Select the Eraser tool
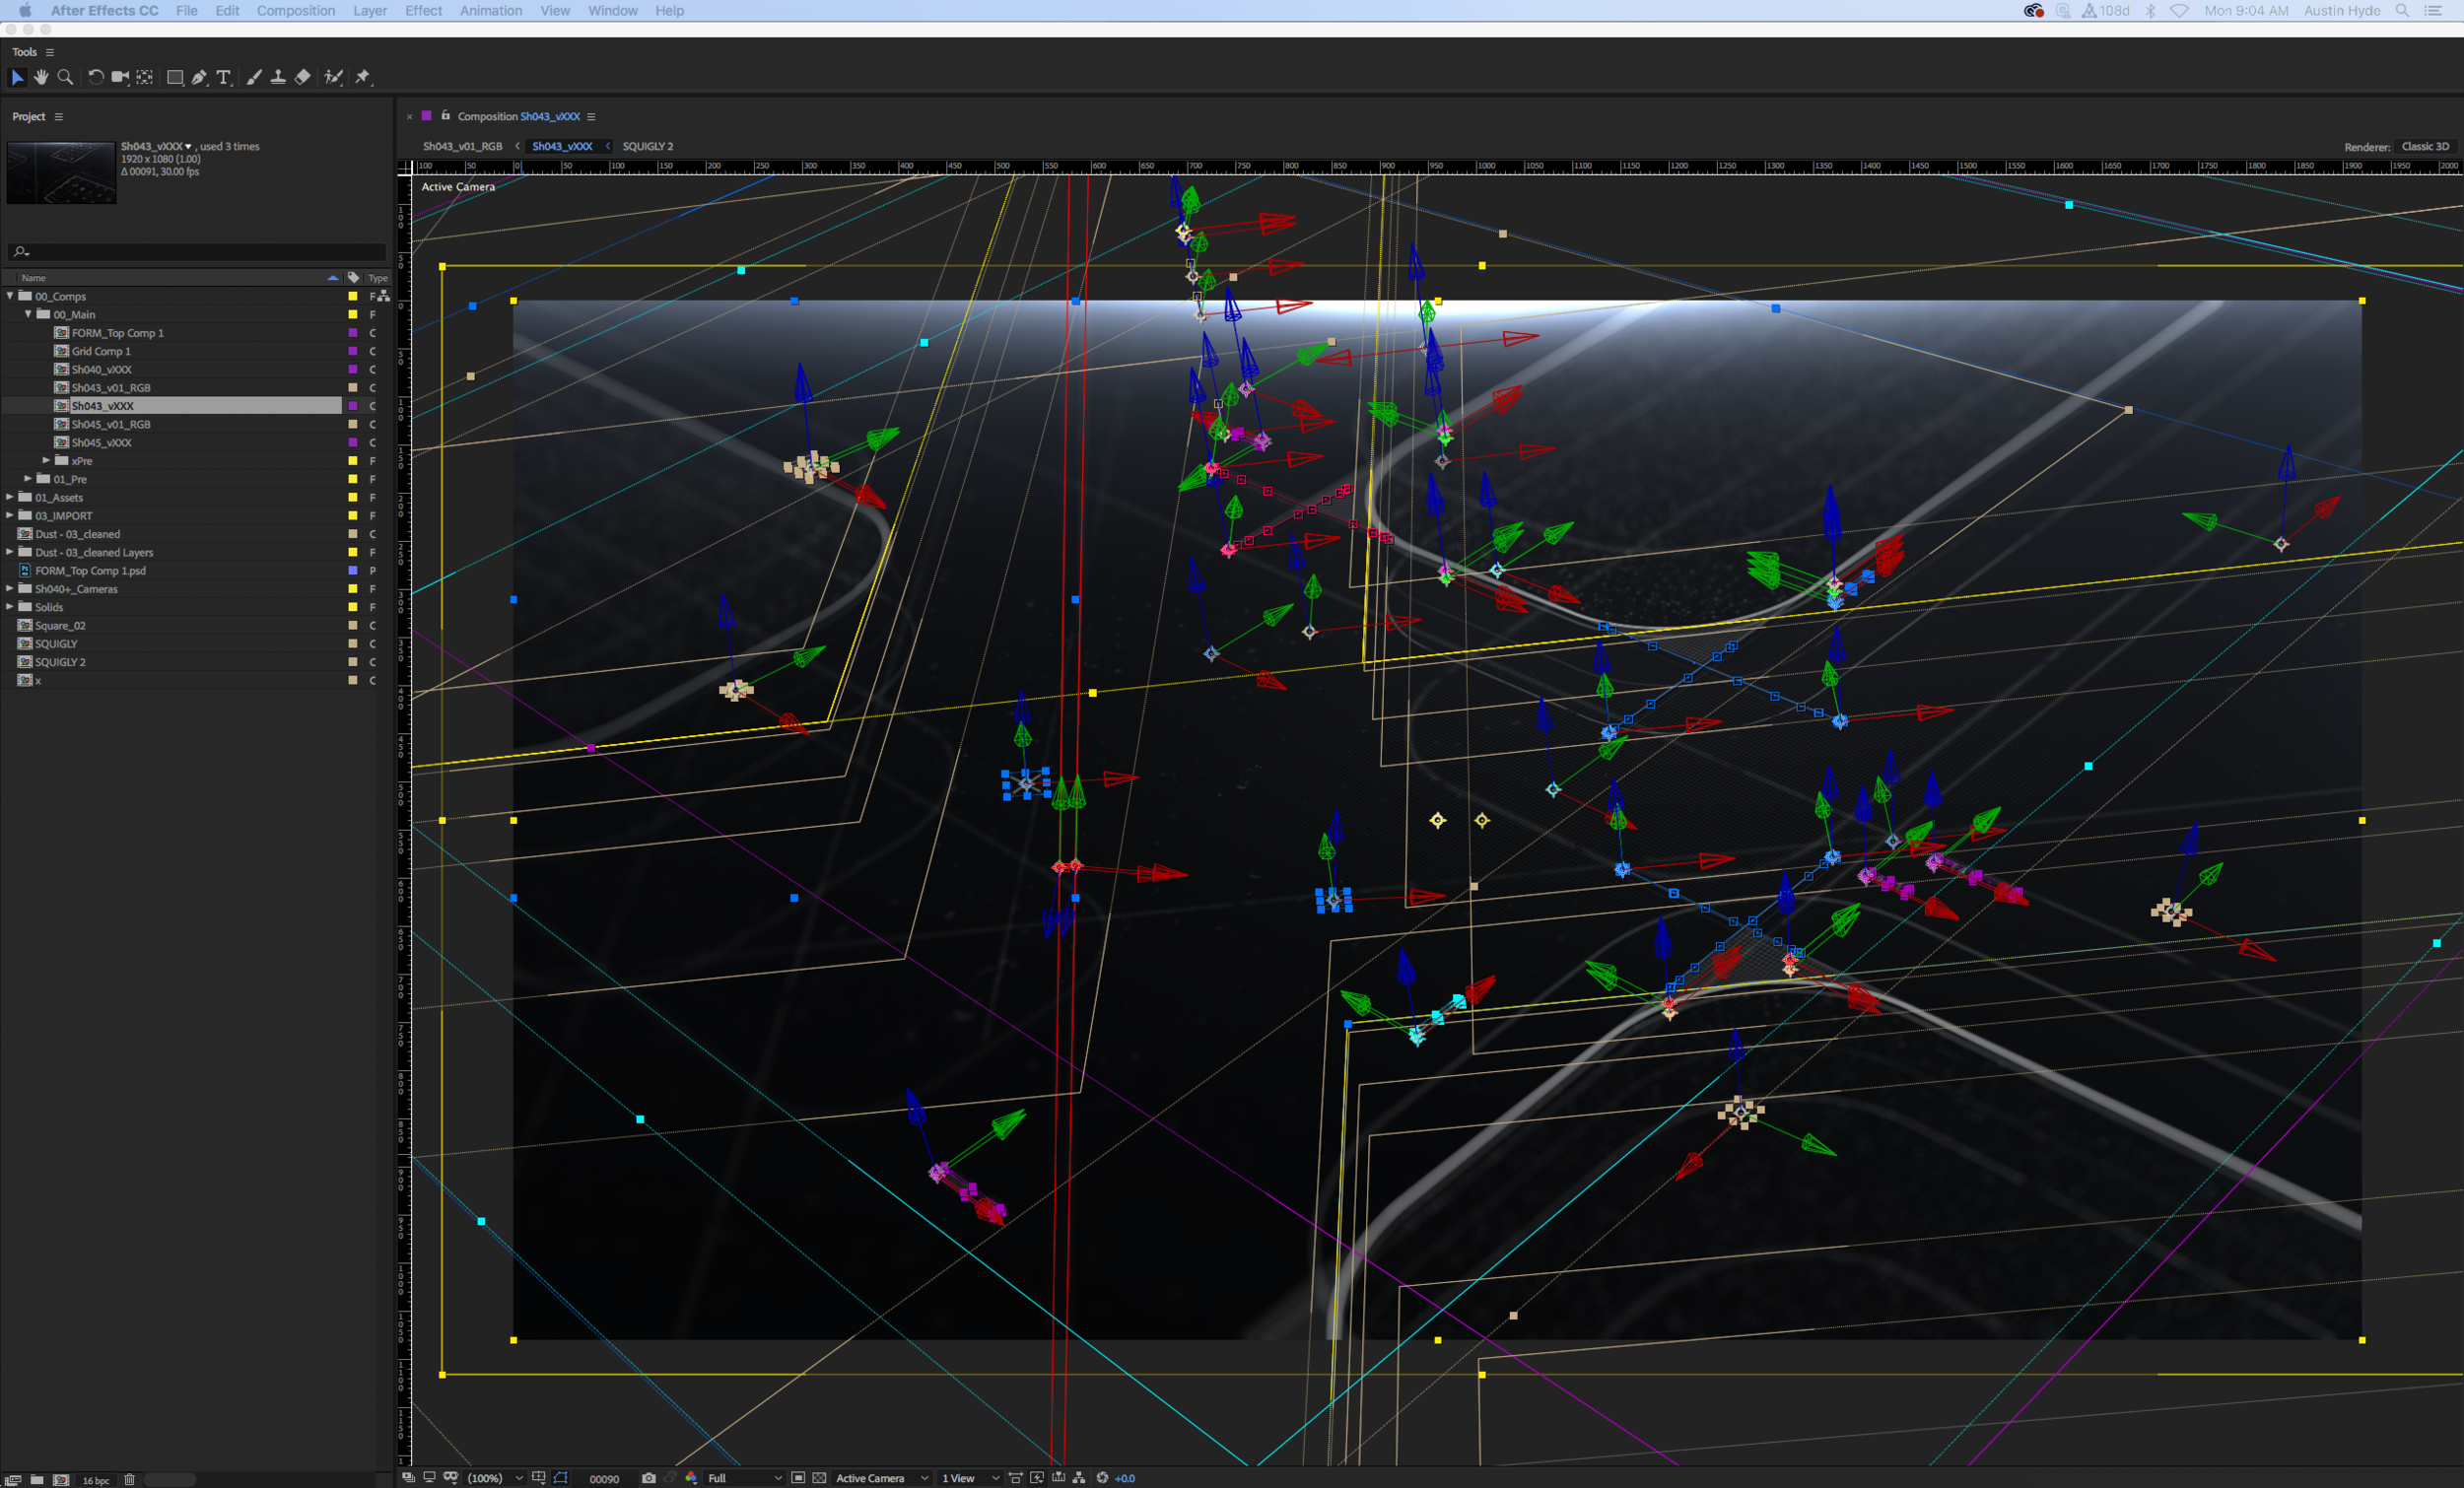 (x=303, y=77)
